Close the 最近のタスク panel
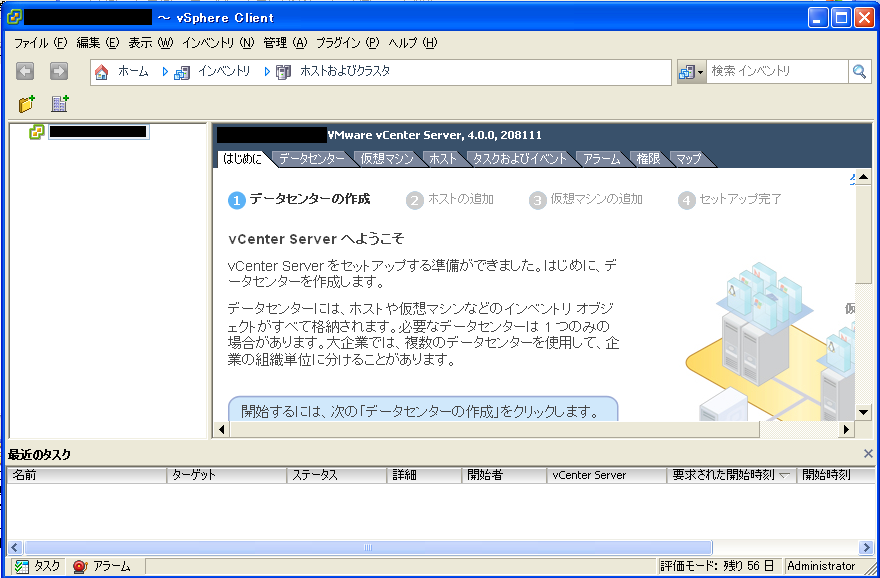This screenshot has height=578, width=880. [x=868, y=453]
